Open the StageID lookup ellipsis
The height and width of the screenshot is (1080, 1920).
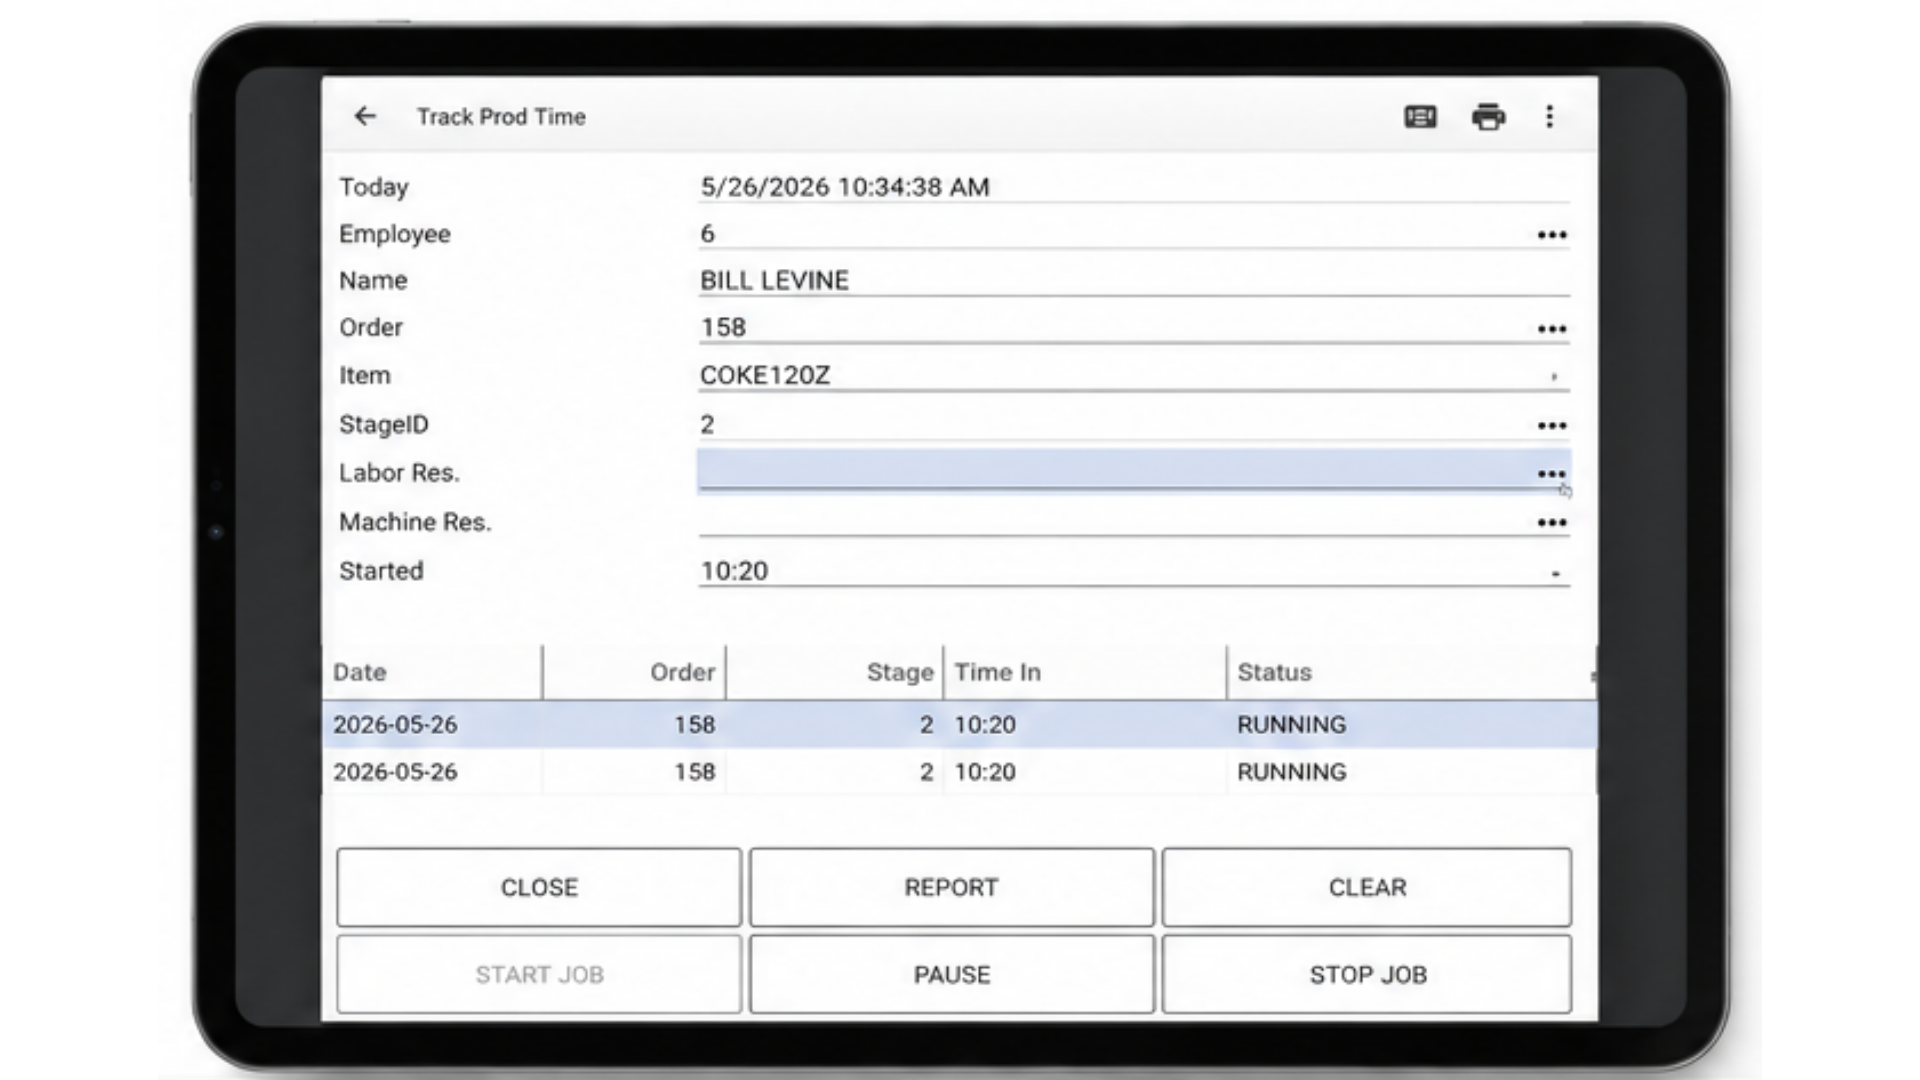(1552, 426)
